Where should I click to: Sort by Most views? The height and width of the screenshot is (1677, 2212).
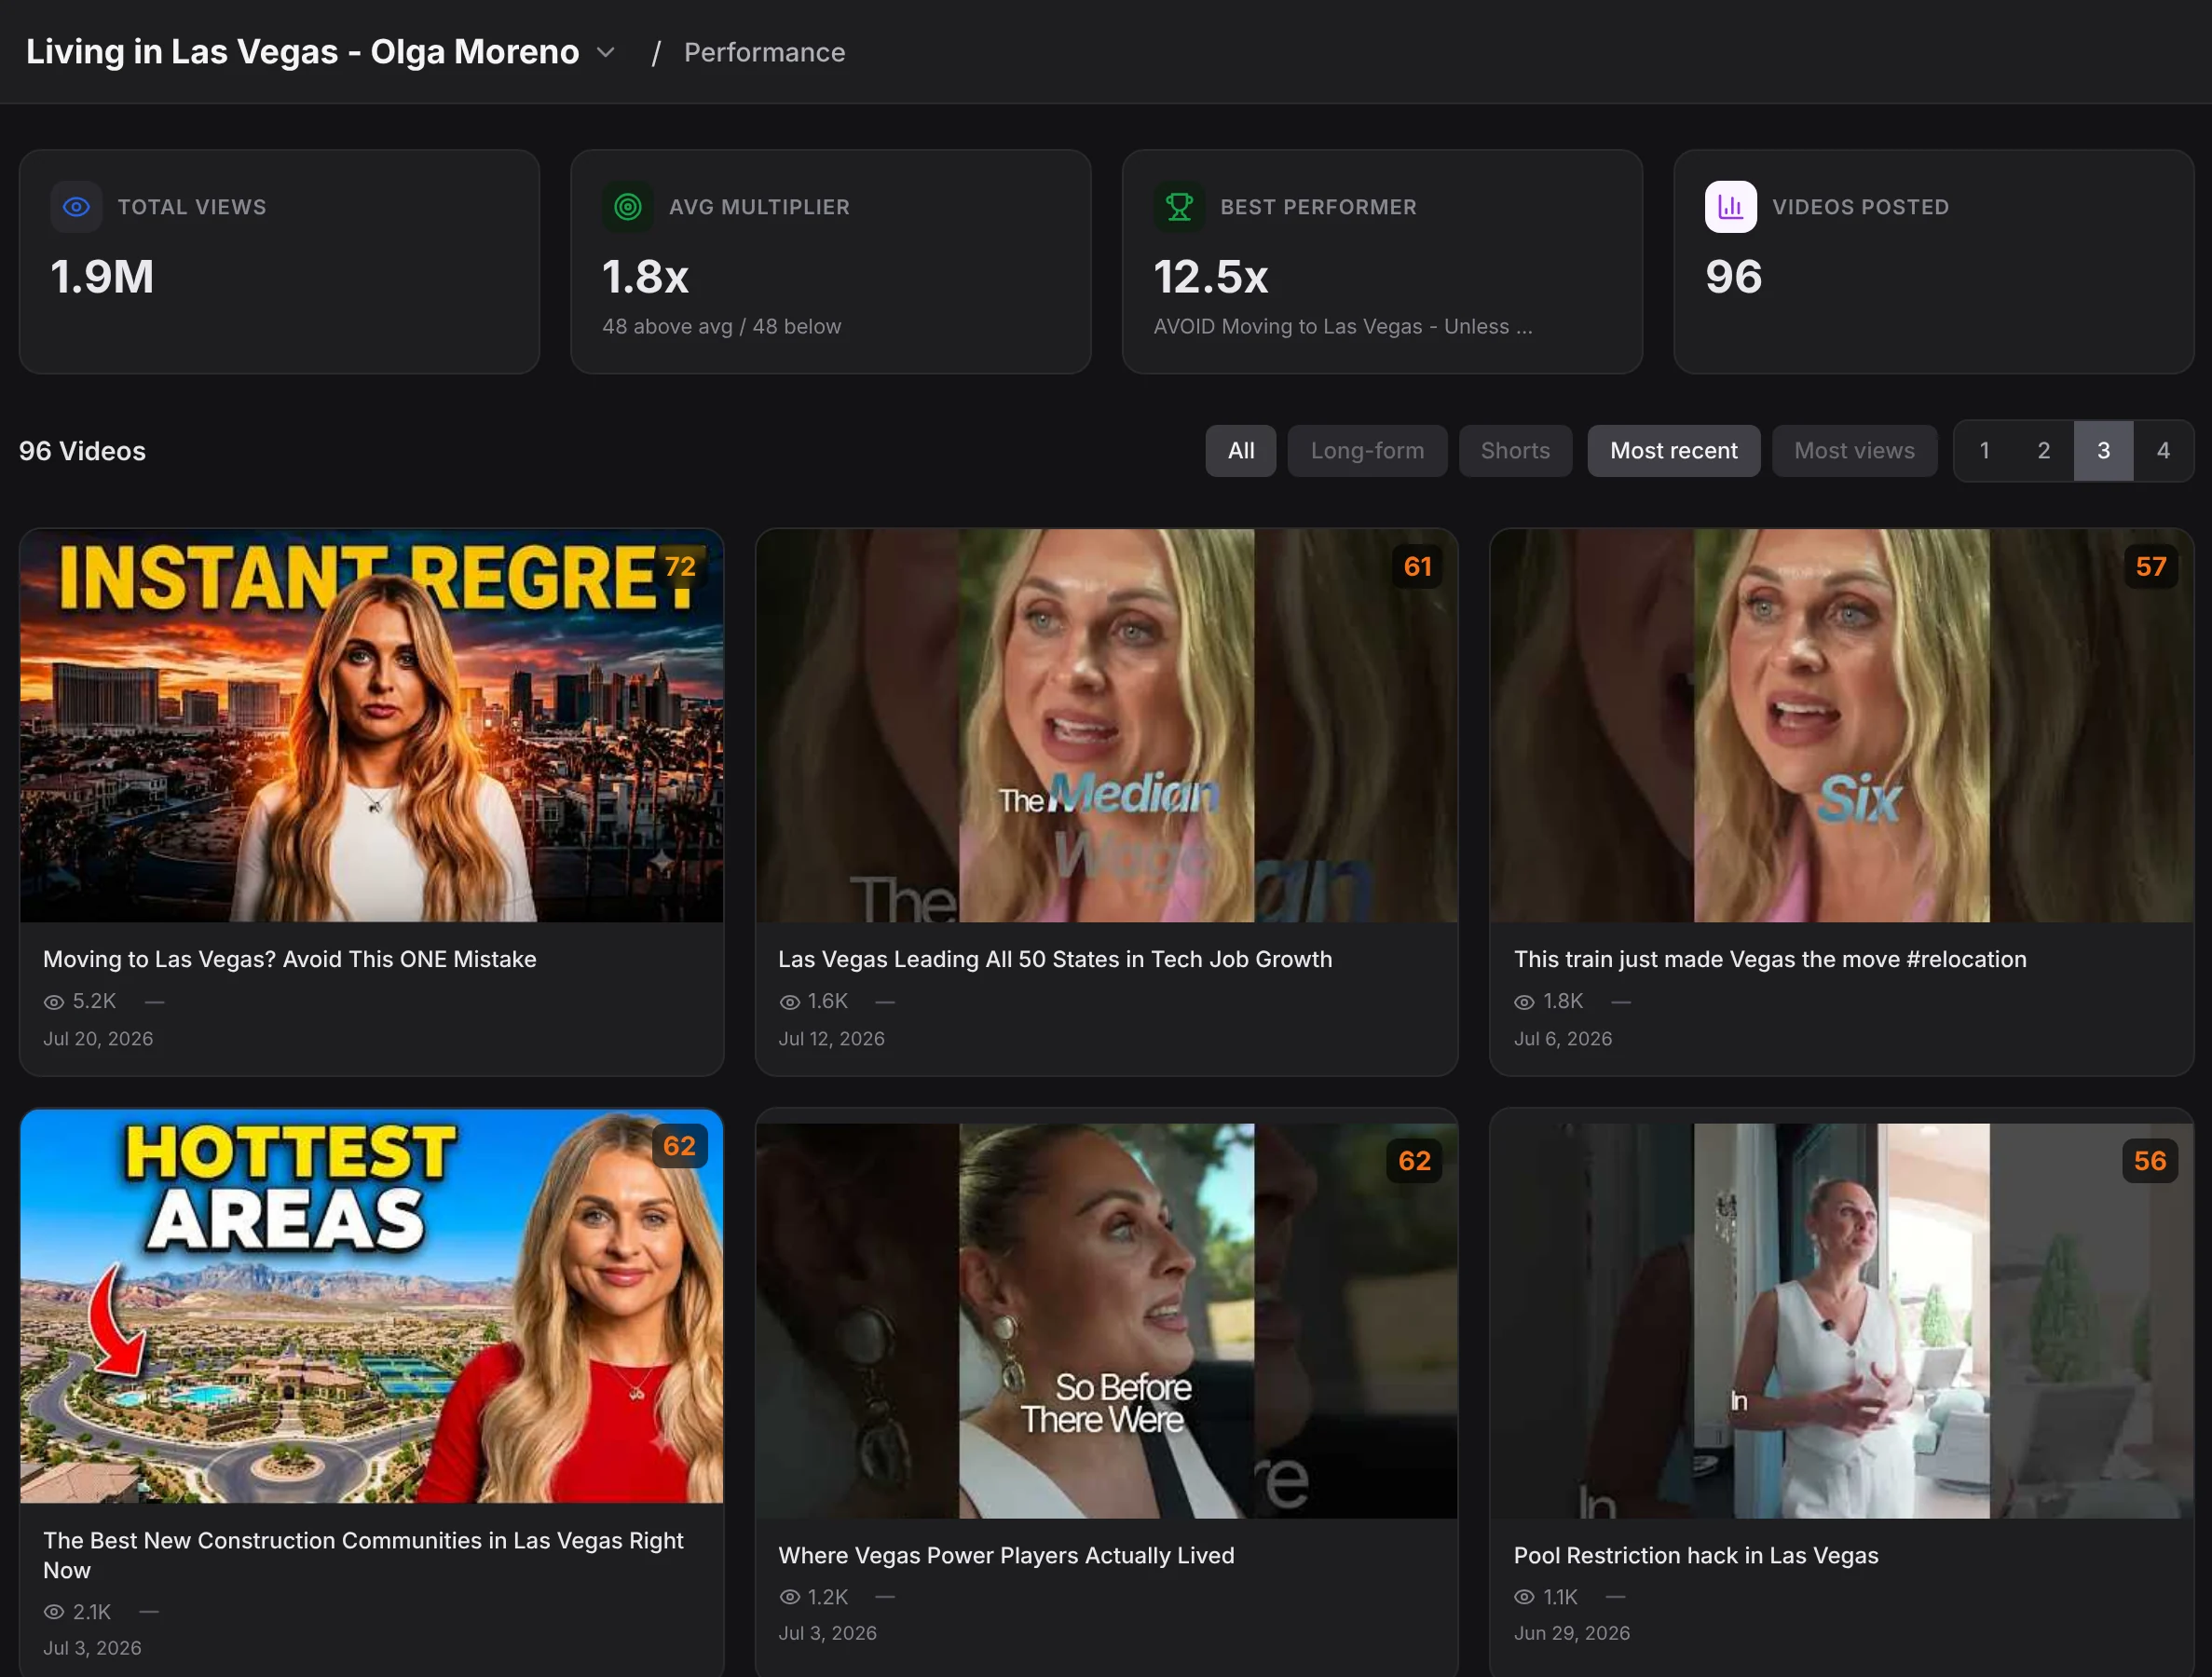[x=1854, y=451]
